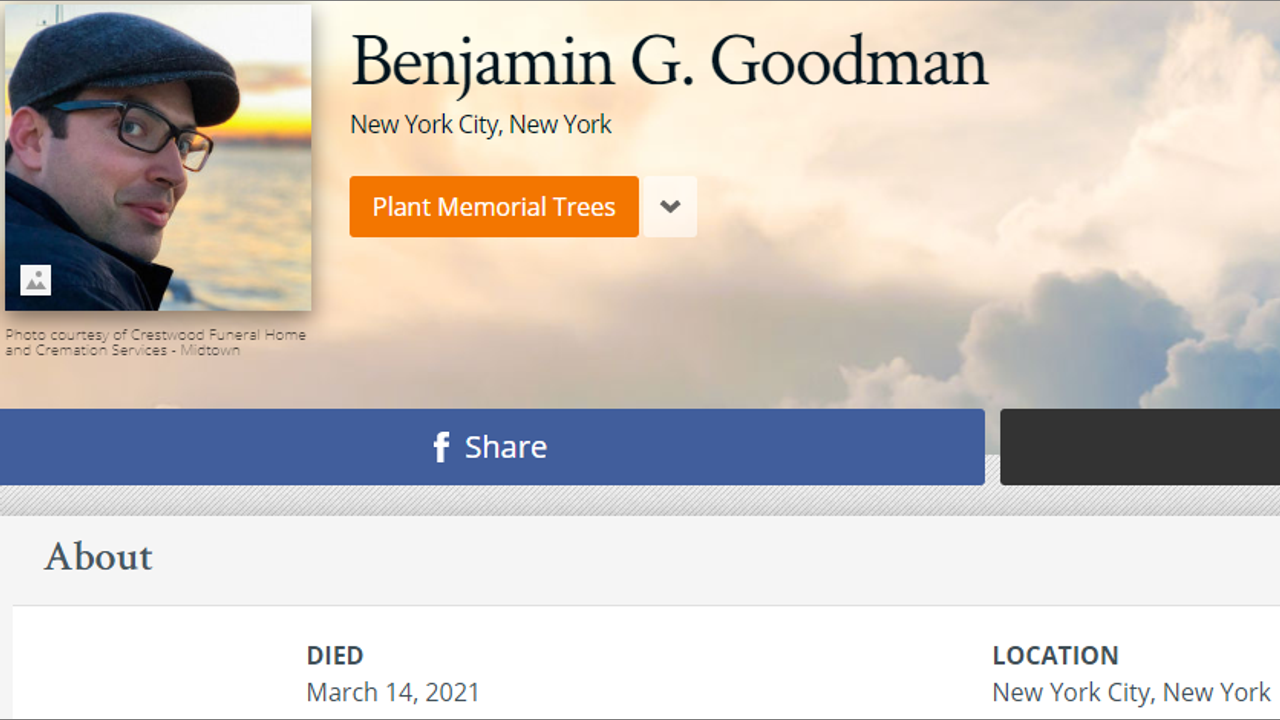
Task: Click the Facebook 'f' logo icon
Action: [441, 447]
